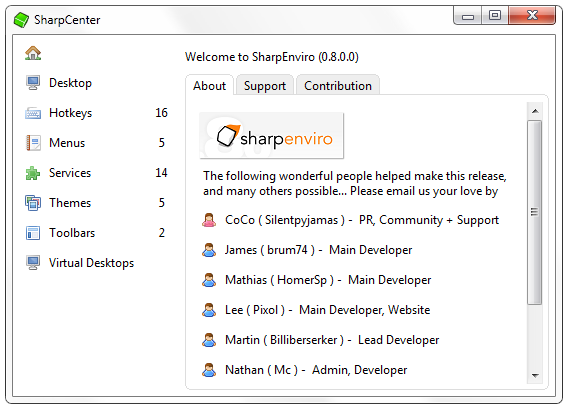Click the Desktop monitor icon
The width and height of the screenshot is (569, 408).
[x=33, y=83]
